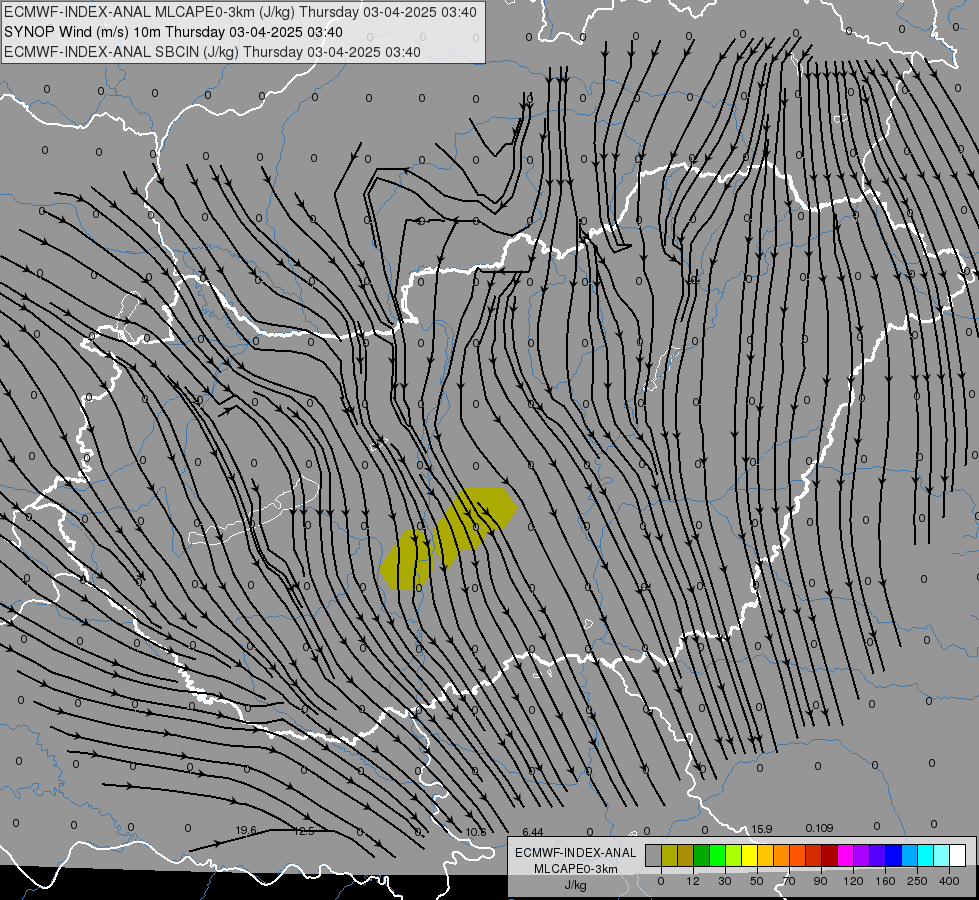Click the dark green legend swatch
Viewport: 979px width, 900px height.
(x=702, y=855)
